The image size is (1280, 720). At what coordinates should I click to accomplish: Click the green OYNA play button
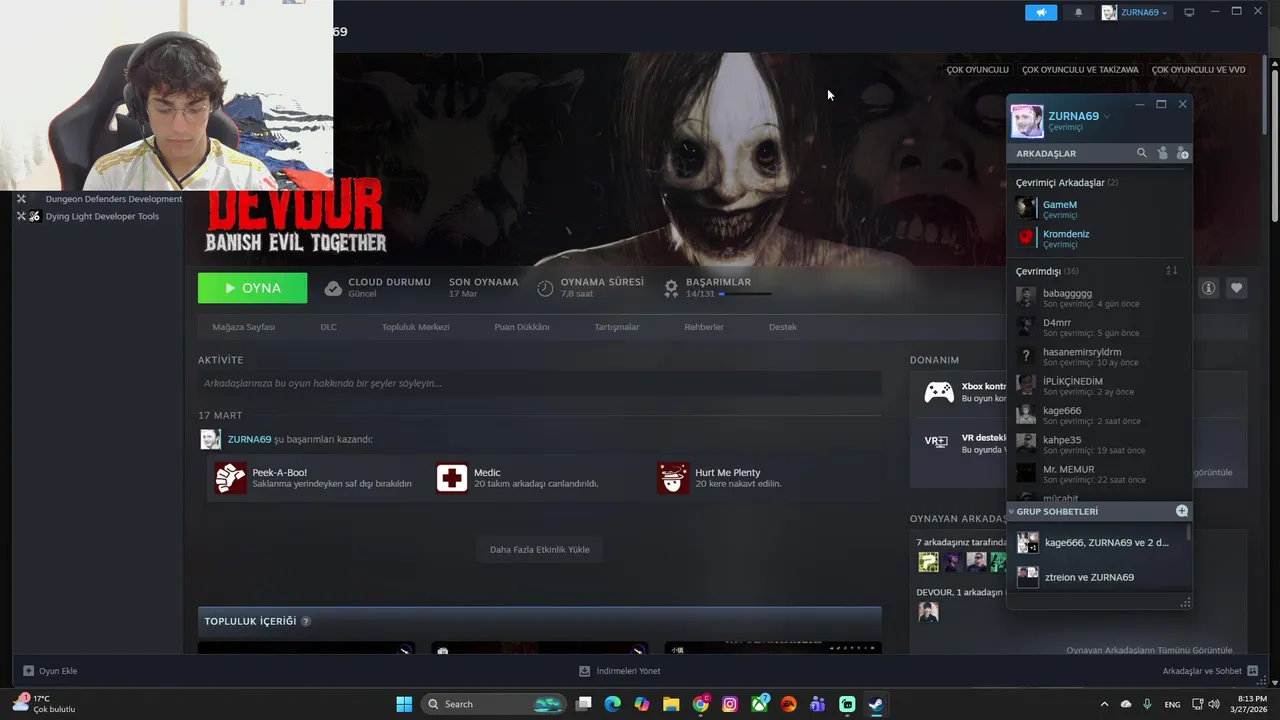[252, 288]
